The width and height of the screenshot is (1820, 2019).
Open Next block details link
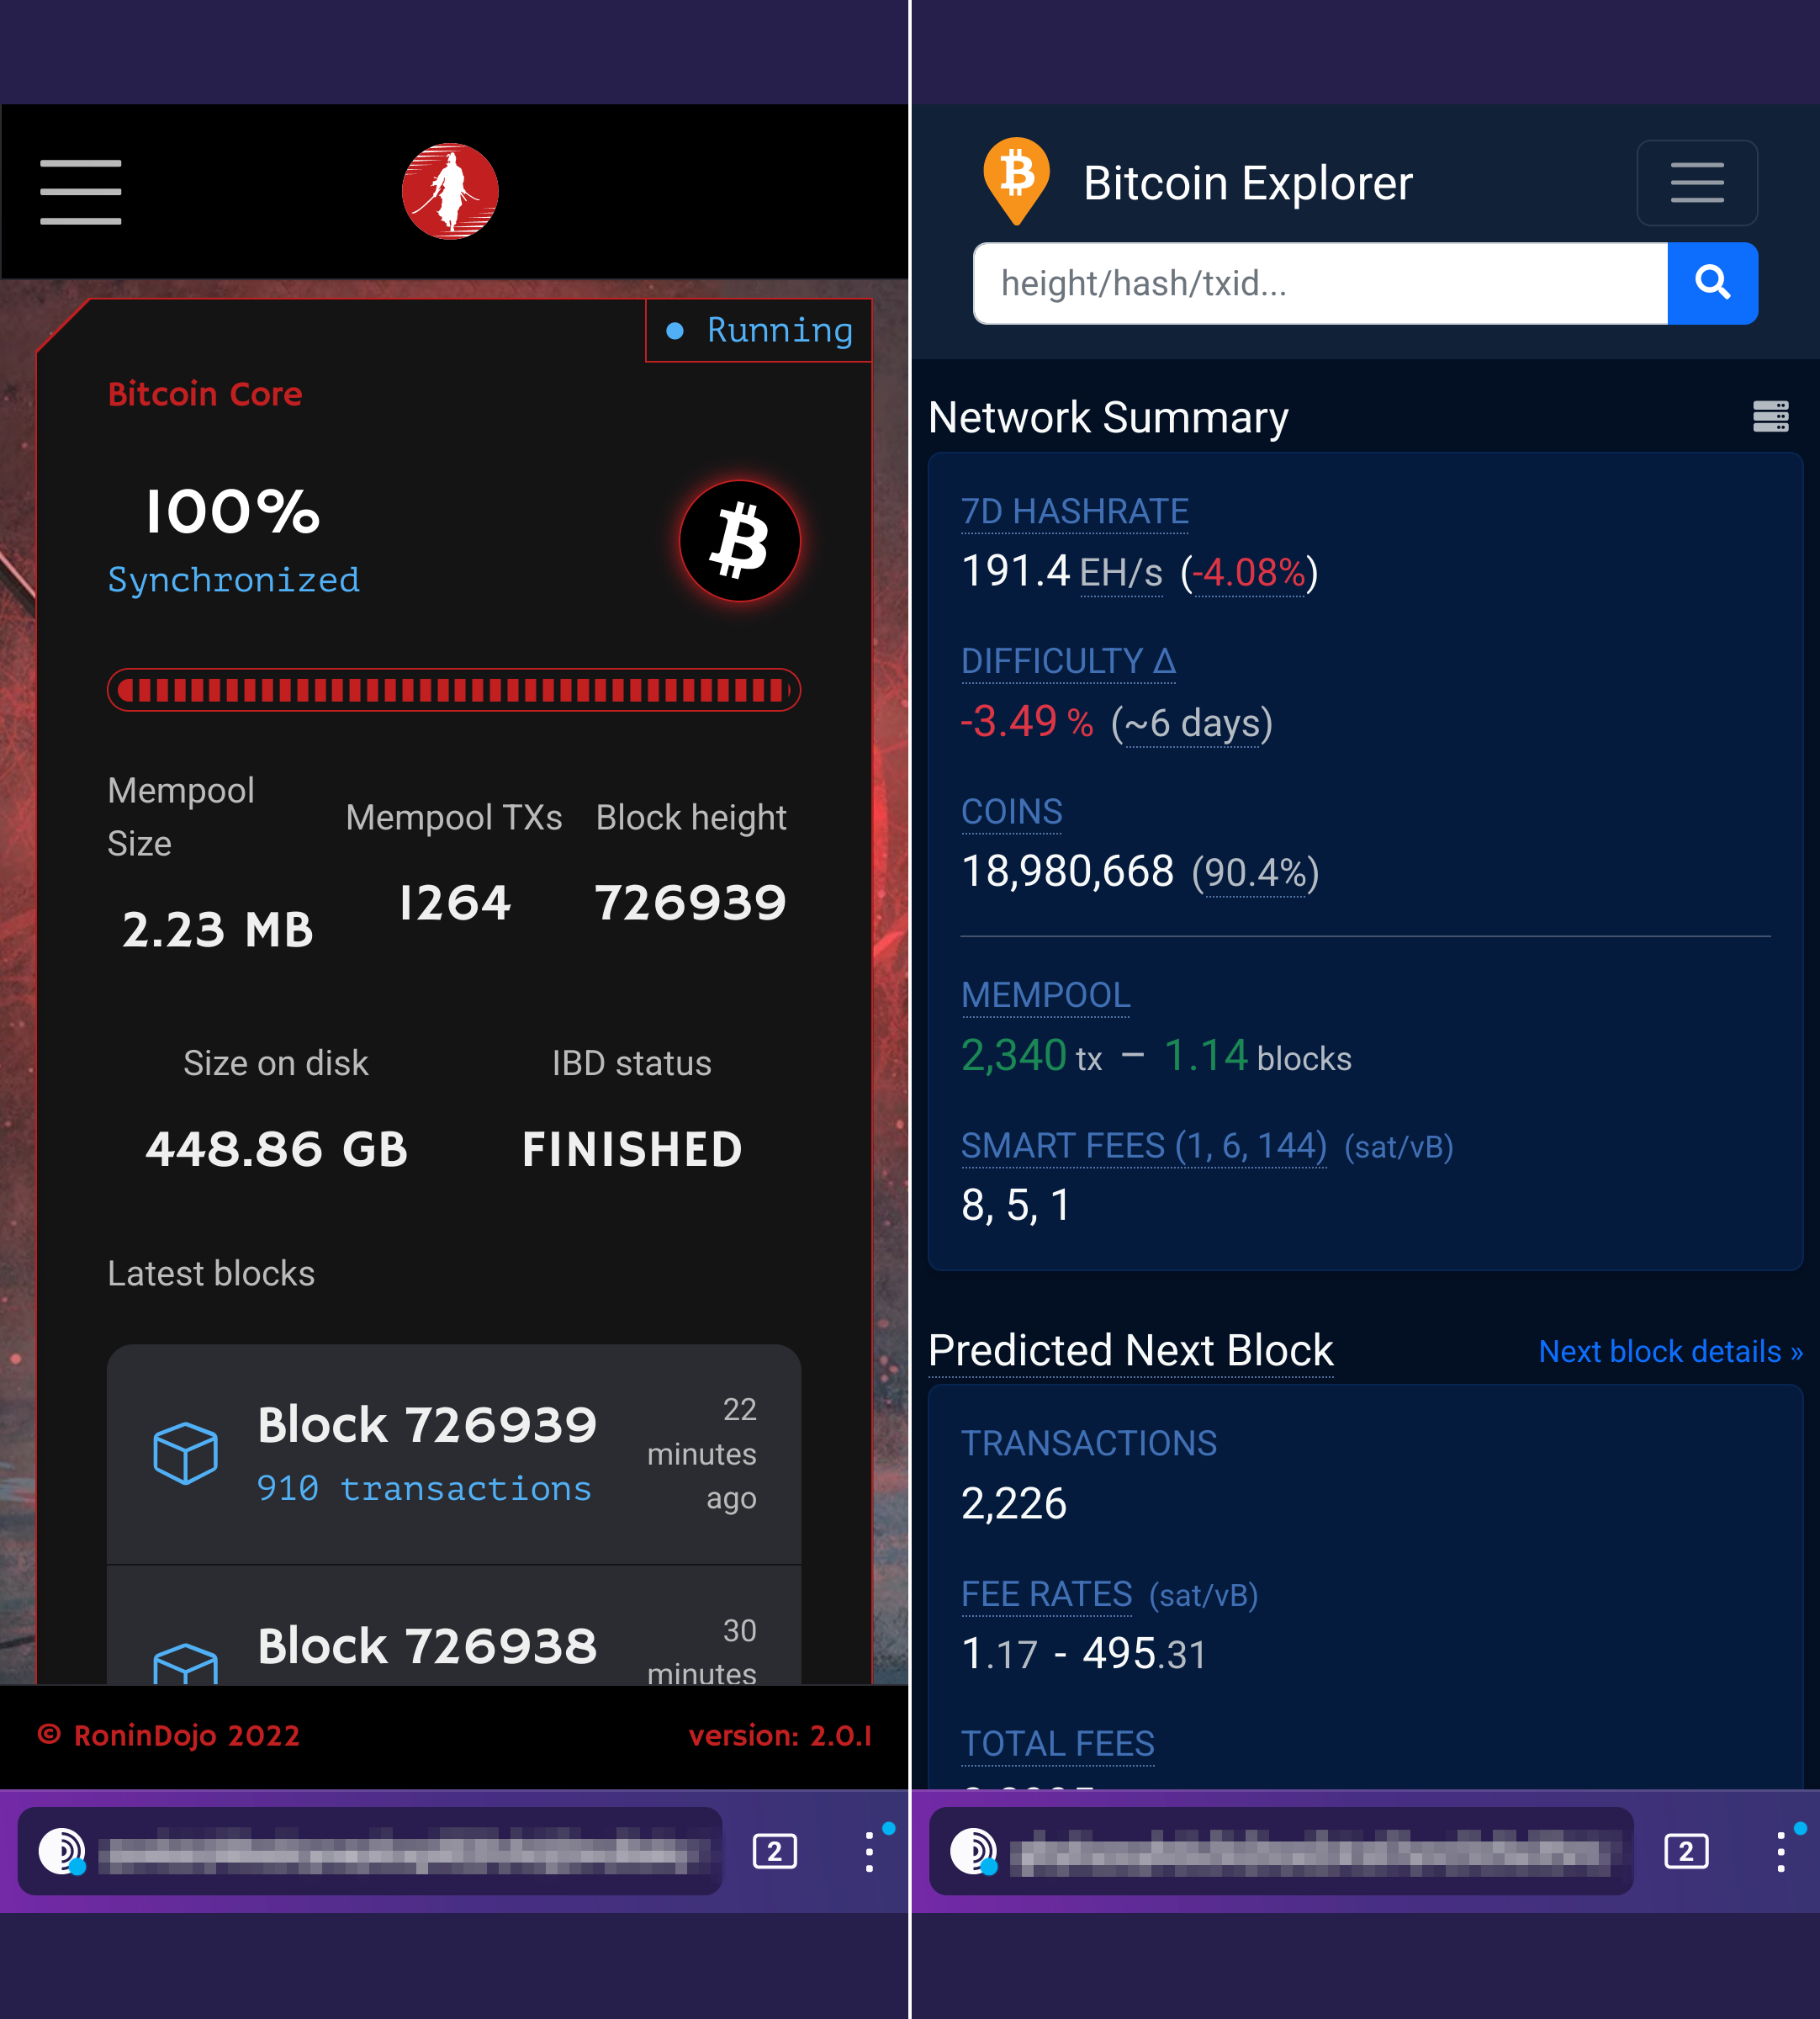point(1670,1351)
